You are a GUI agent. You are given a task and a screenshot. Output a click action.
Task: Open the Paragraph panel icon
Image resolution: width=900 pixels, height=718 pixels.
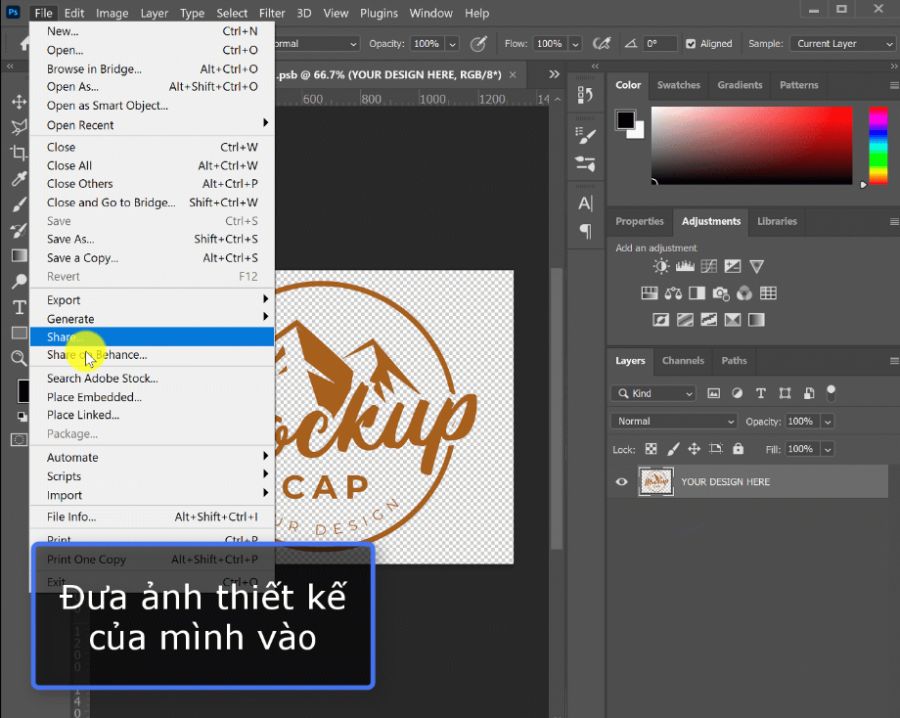point(585,231)
